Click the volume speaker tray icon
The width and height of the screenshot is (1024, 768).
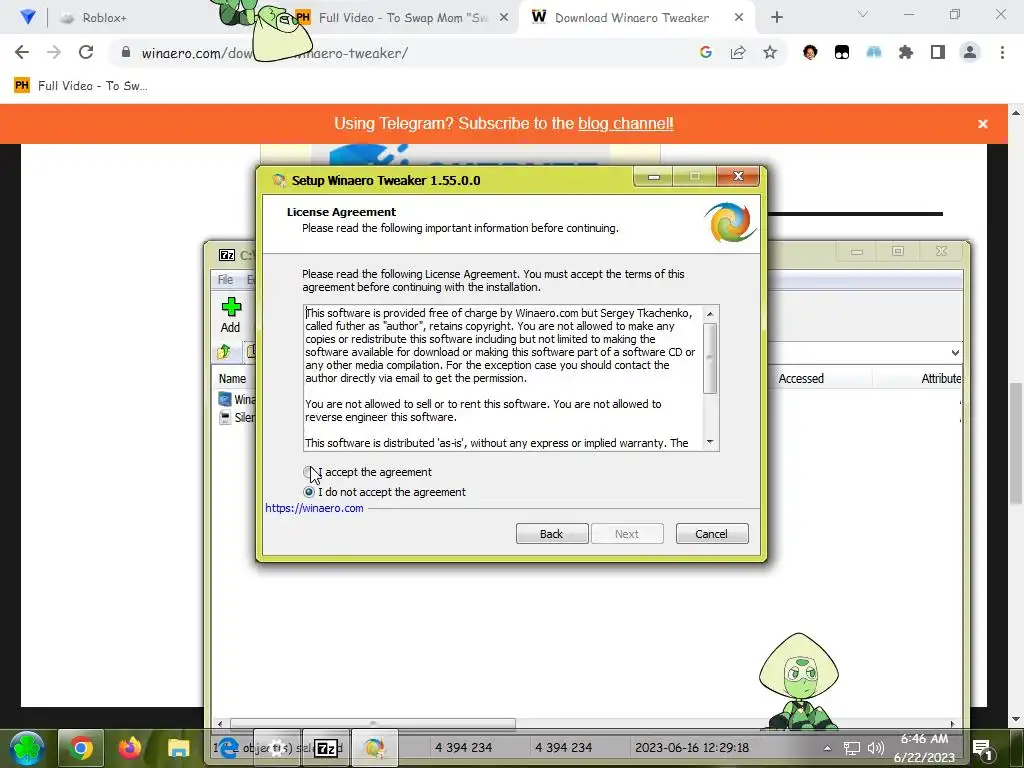pos(875,748)
